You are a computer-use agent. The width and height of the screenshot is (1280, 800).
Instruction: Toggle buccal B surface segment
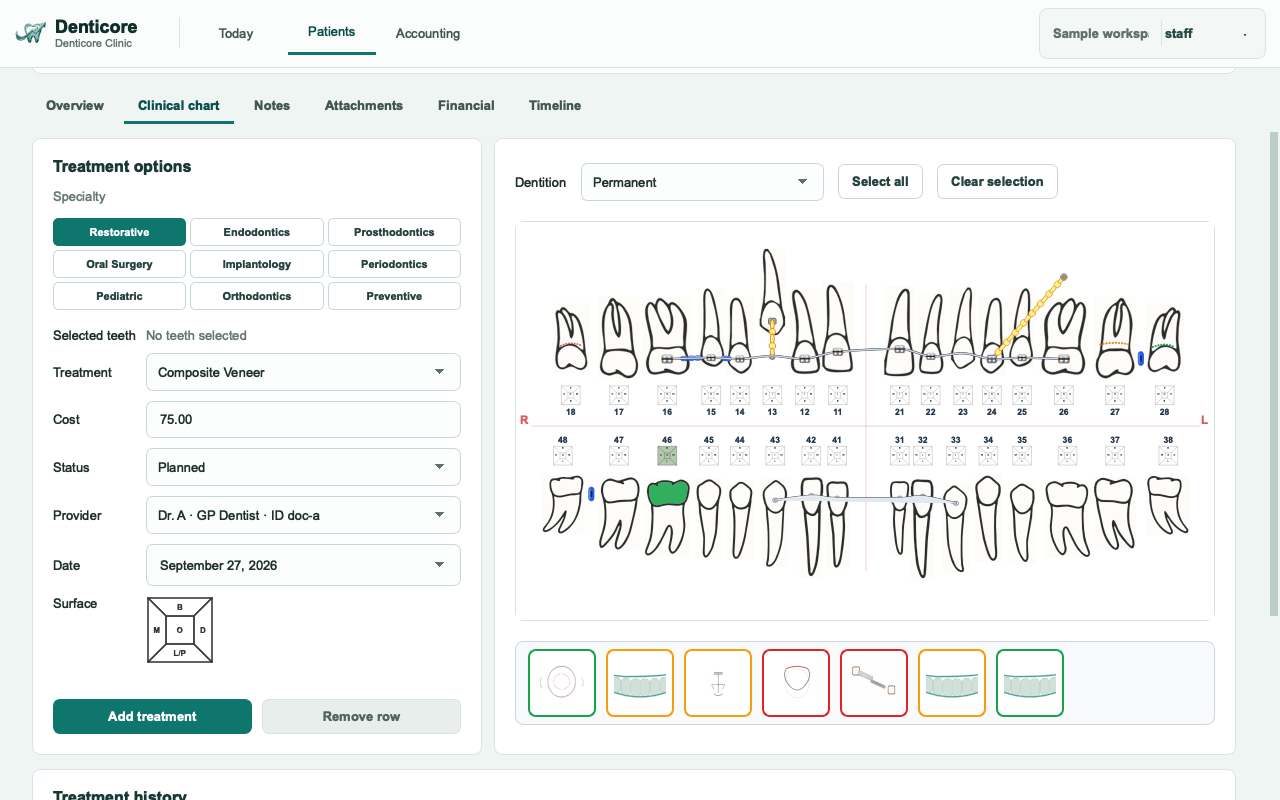[x=180, y=607]
